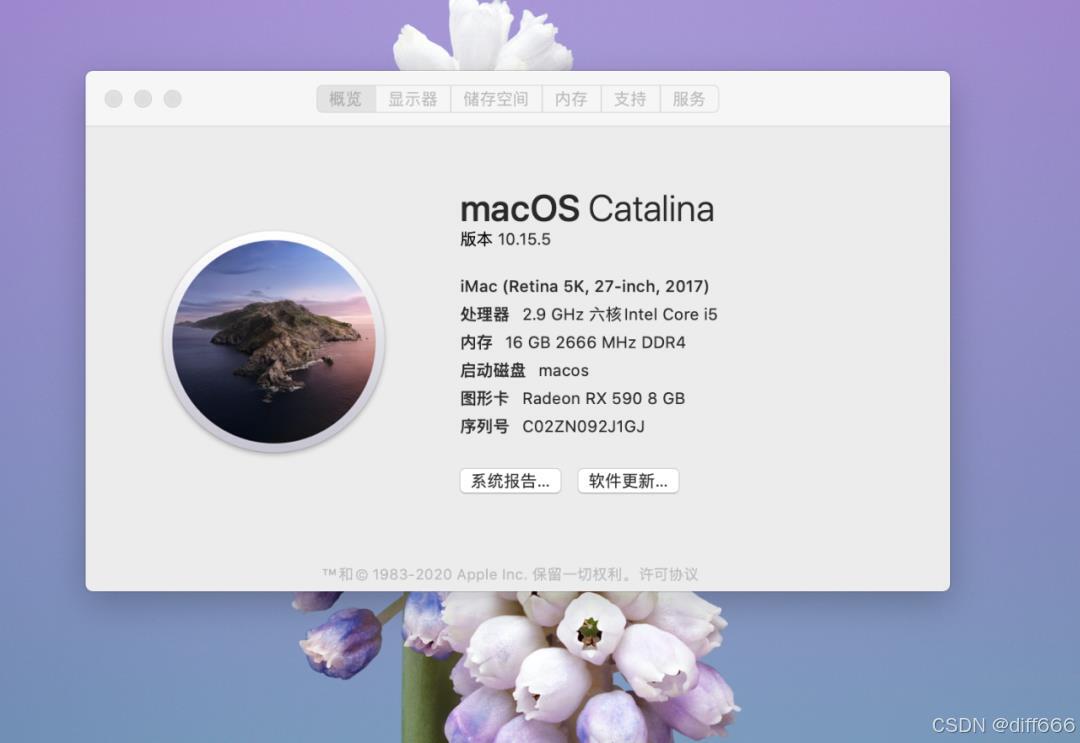The image size is (1080, 743).
Task: Select the 内存 tab
Action: click(x=571, y=99)
